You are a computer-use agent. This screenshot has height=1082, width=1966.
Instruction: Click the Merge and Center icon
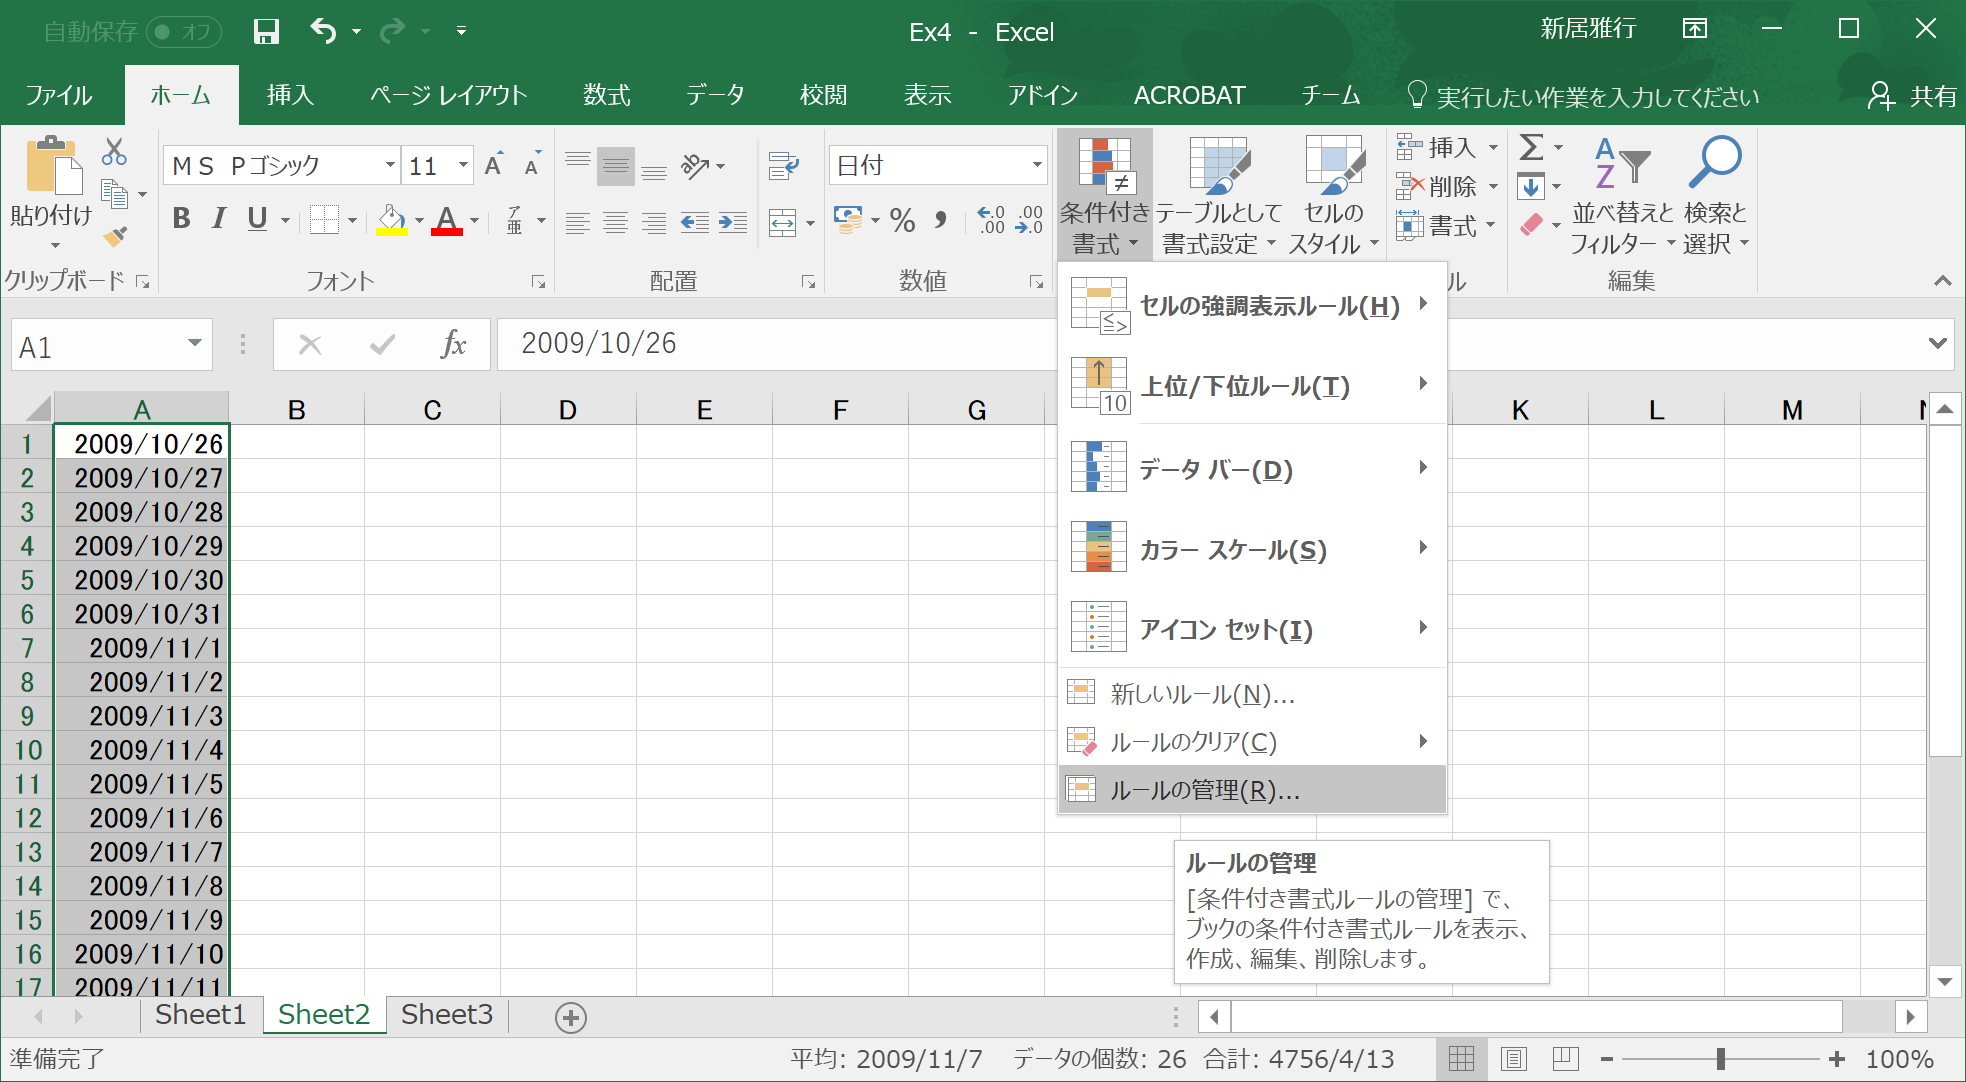783,222
